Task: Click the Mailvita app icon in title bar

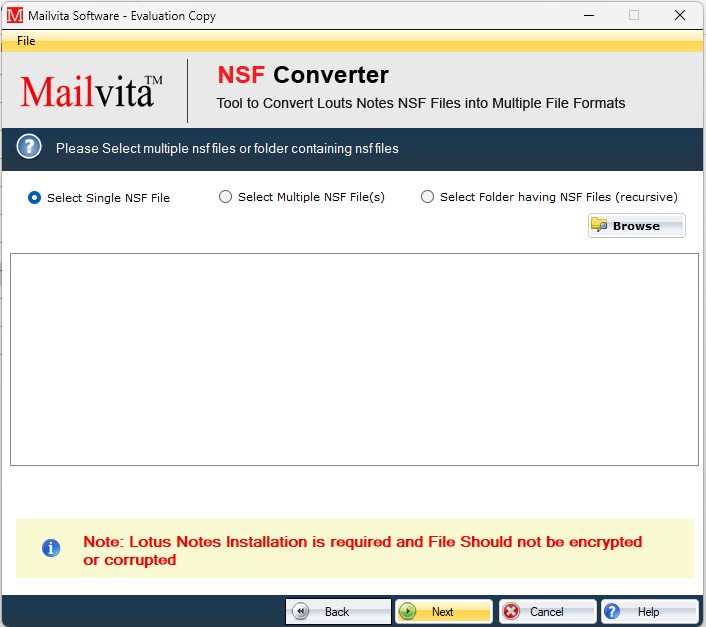Action: click(x=14, y=15)
